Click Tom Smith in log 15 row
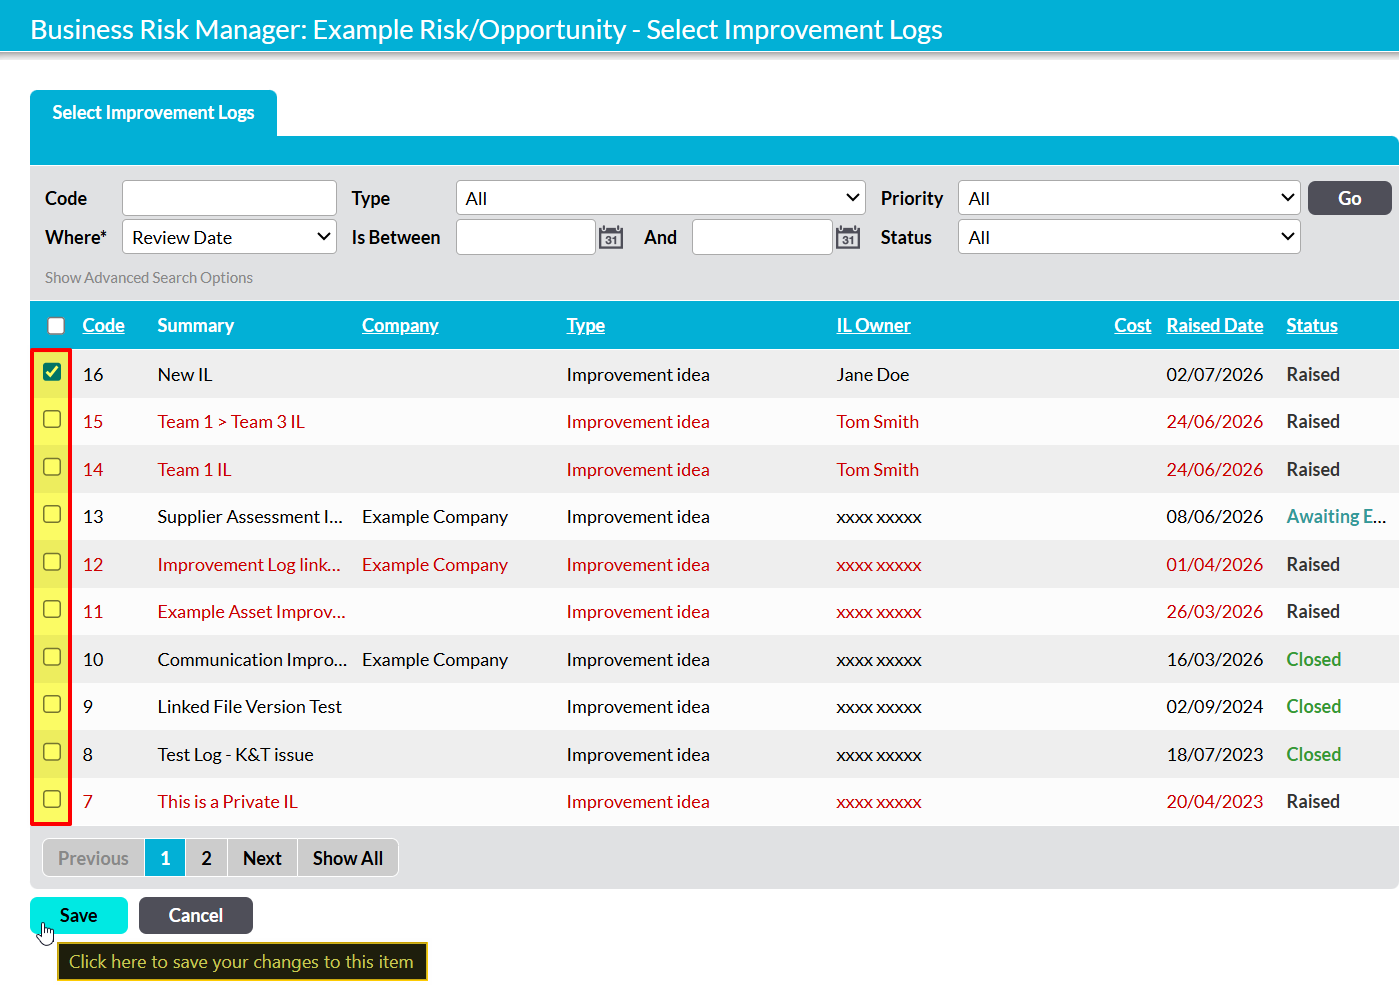Viewport: 1399px width, 997px height. coord(877,422)
